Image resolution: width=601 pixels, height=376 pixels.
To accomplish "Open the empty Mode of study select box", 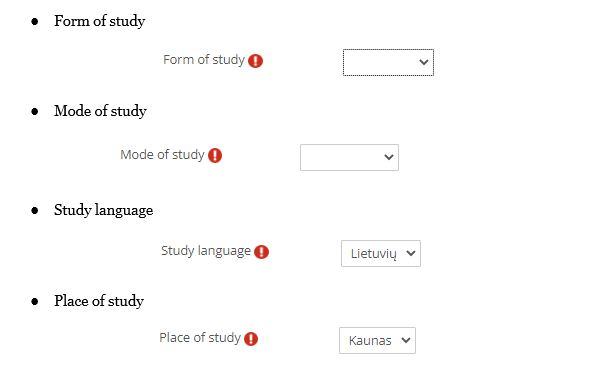I will [349, 157].
